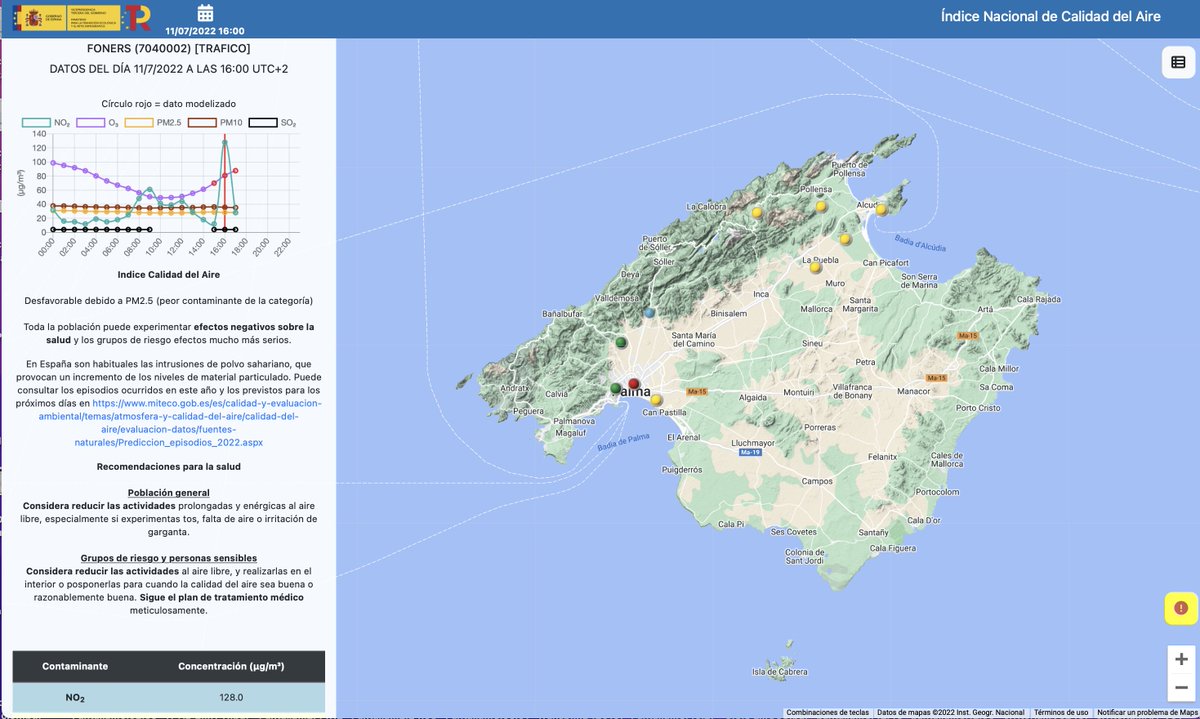Click the 128.0 concentration value
Viewport: 1200px width, 719px height.
[232, 698]
